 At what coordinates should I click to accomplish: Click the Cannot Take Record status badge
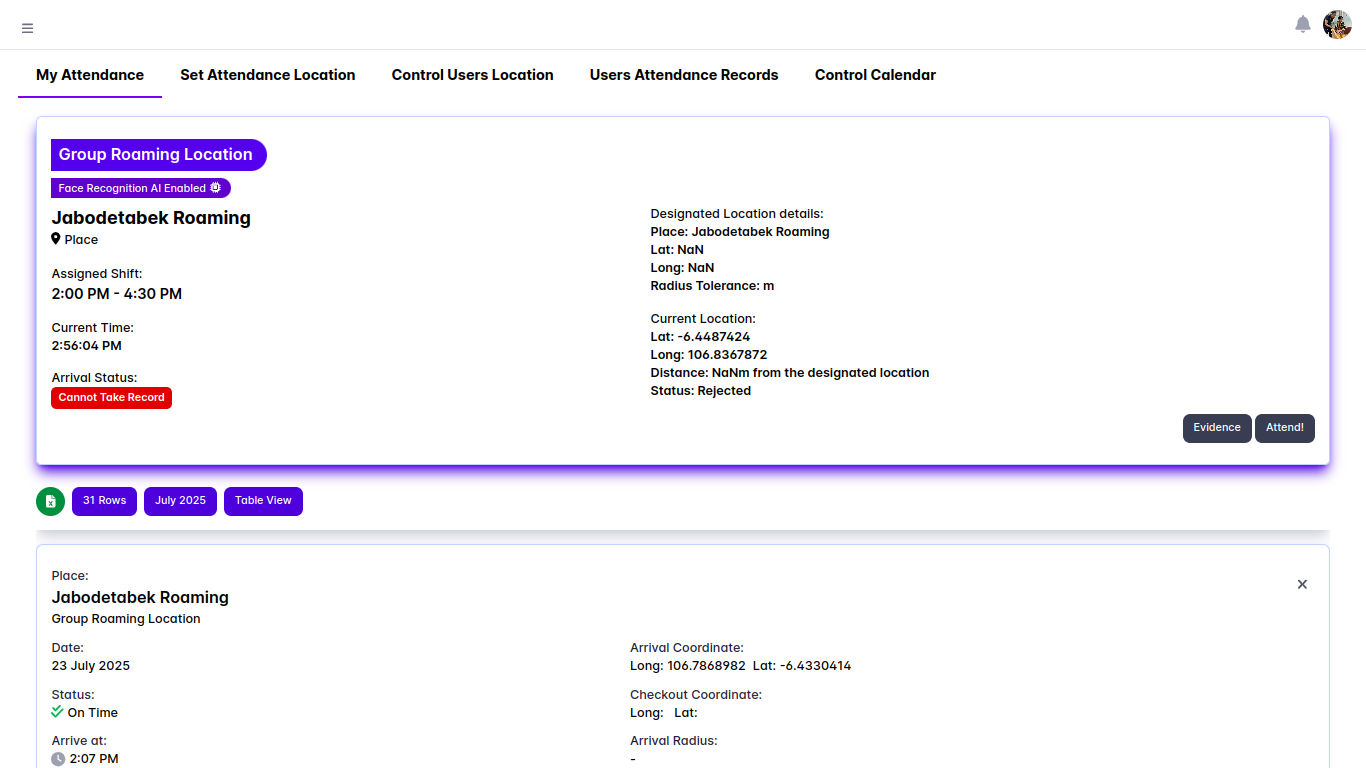click(111, 398)
